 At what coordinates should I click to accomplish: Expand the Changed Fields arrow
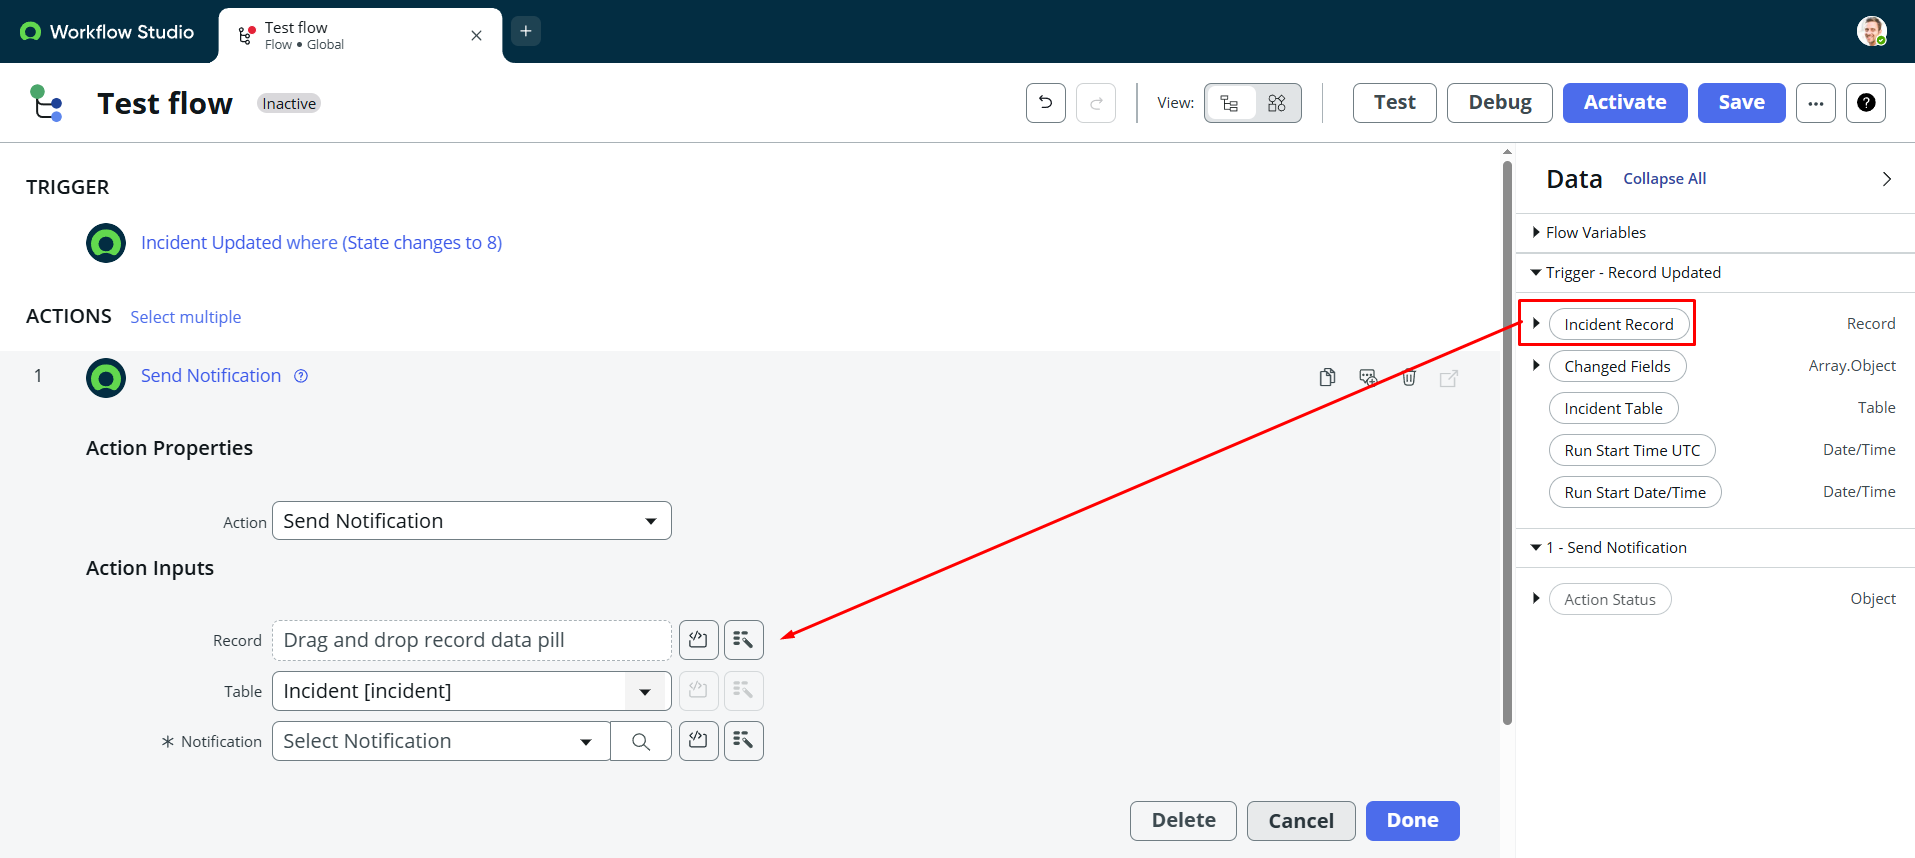click(1536, 365)
